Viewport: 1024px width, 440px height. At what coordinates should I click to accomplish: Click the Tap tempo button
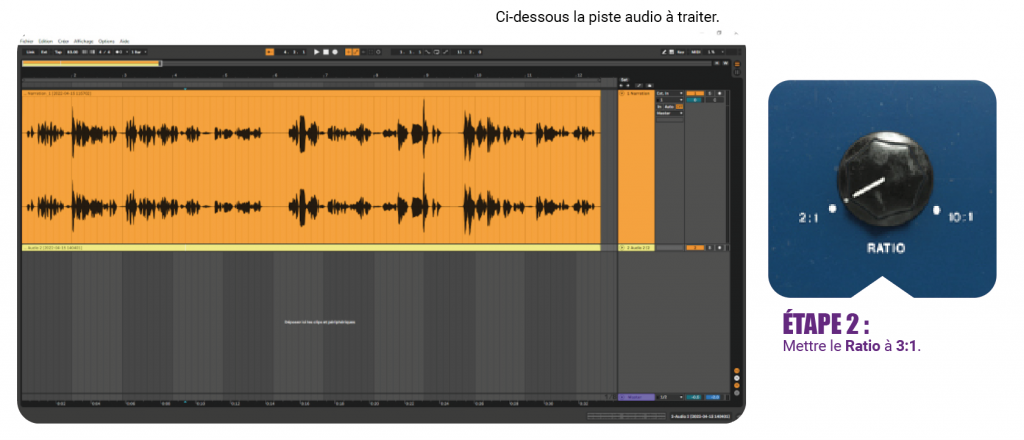[58, 52]
